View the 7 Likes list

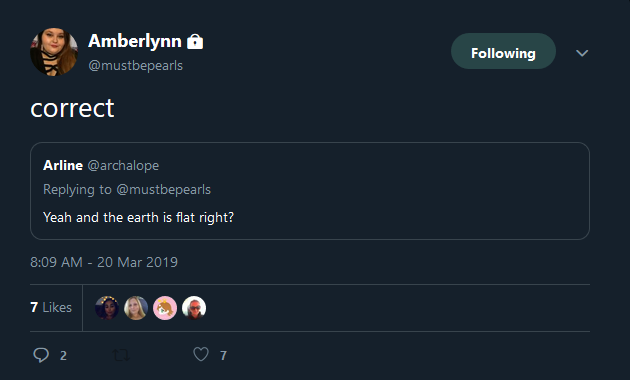[51, 307]
